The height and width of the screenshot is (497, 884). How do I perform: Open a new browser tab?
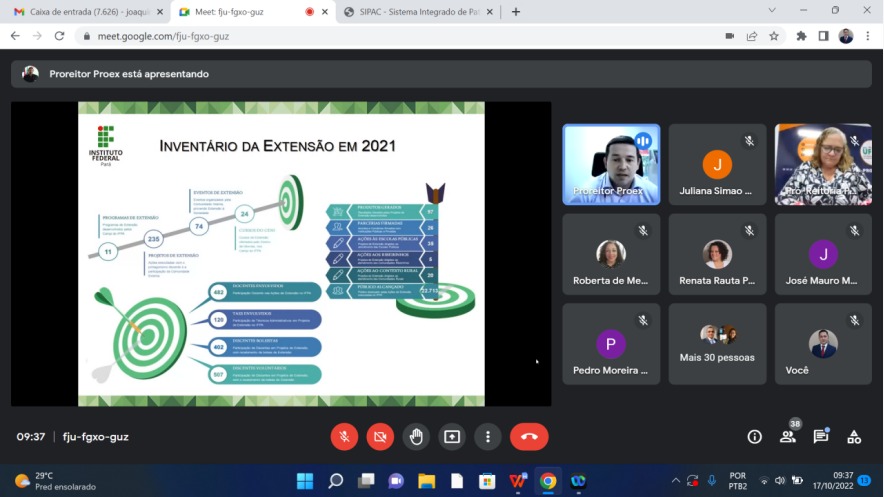coord(516,12)
